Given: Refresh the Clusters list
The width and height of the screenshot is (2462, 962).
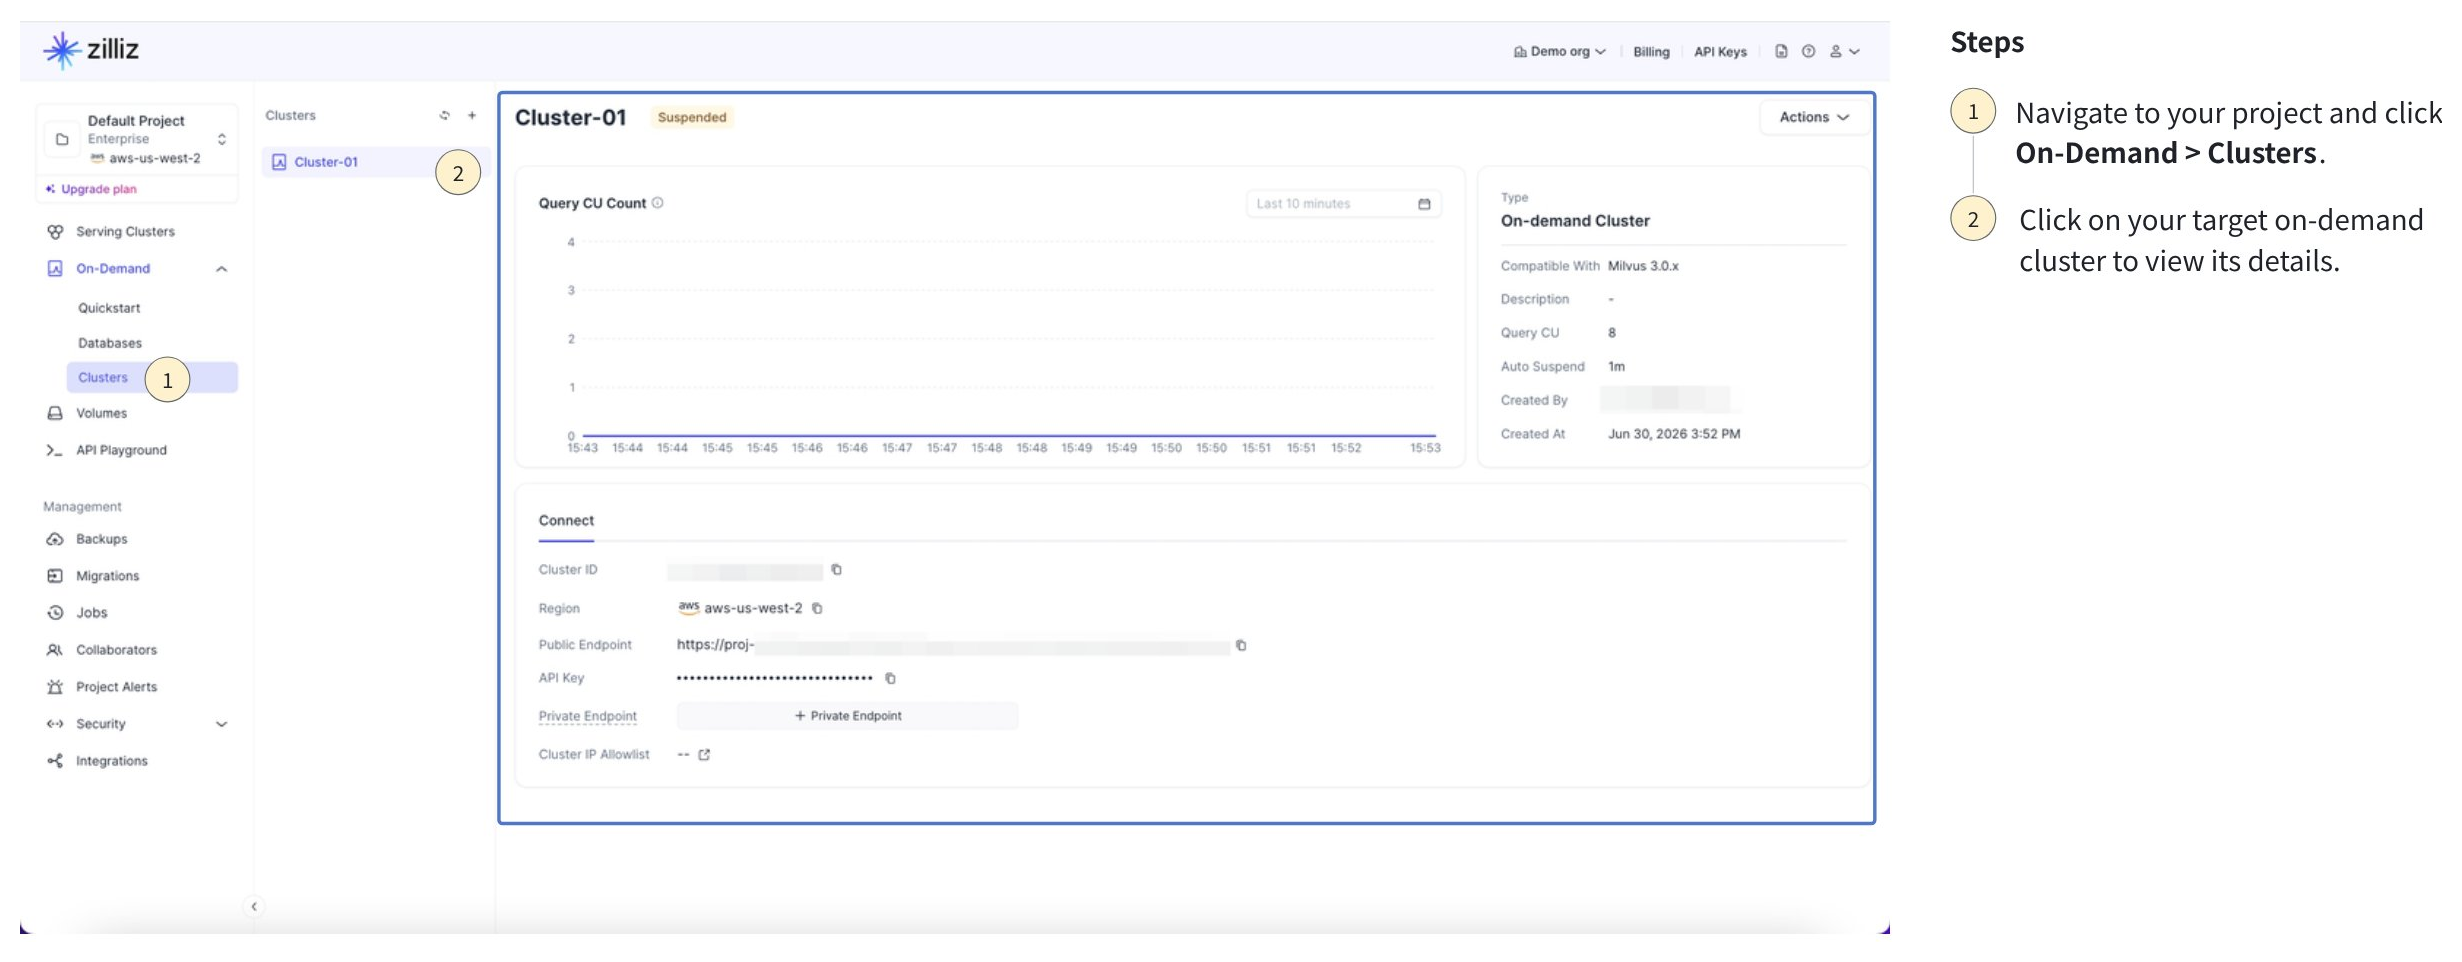Looking at the screenshot, I should click(445, 116).
